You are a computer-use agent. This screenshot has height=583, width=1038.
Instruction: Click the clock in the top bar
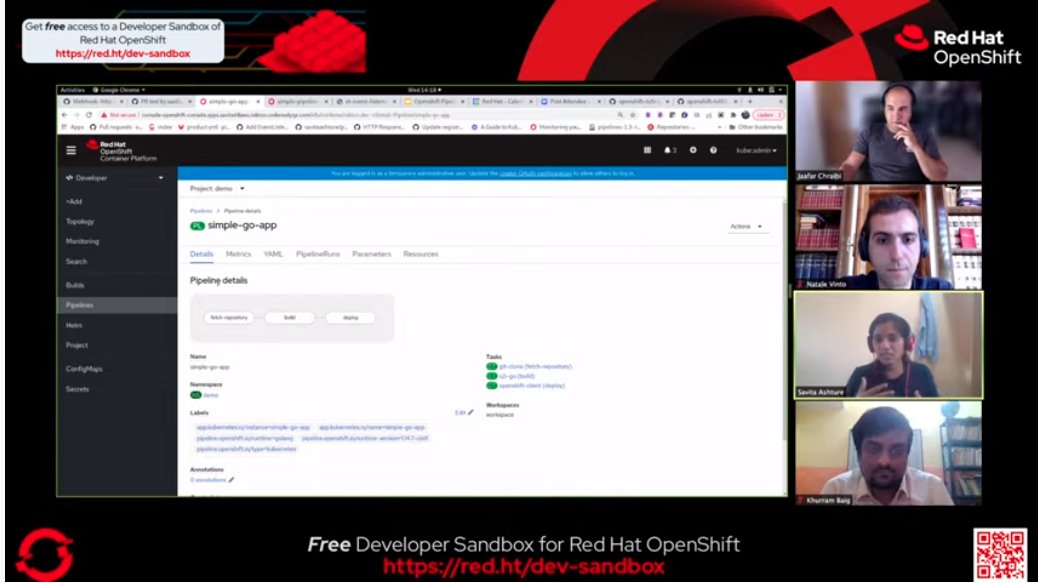pyautogui.click(x=424, y=90)
